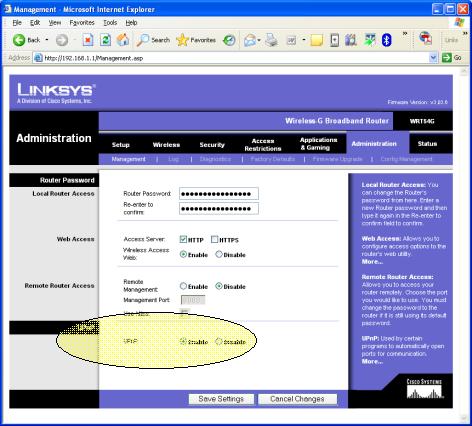Switch to the Wireless tab
472x426 pixels.
point(166,145)
